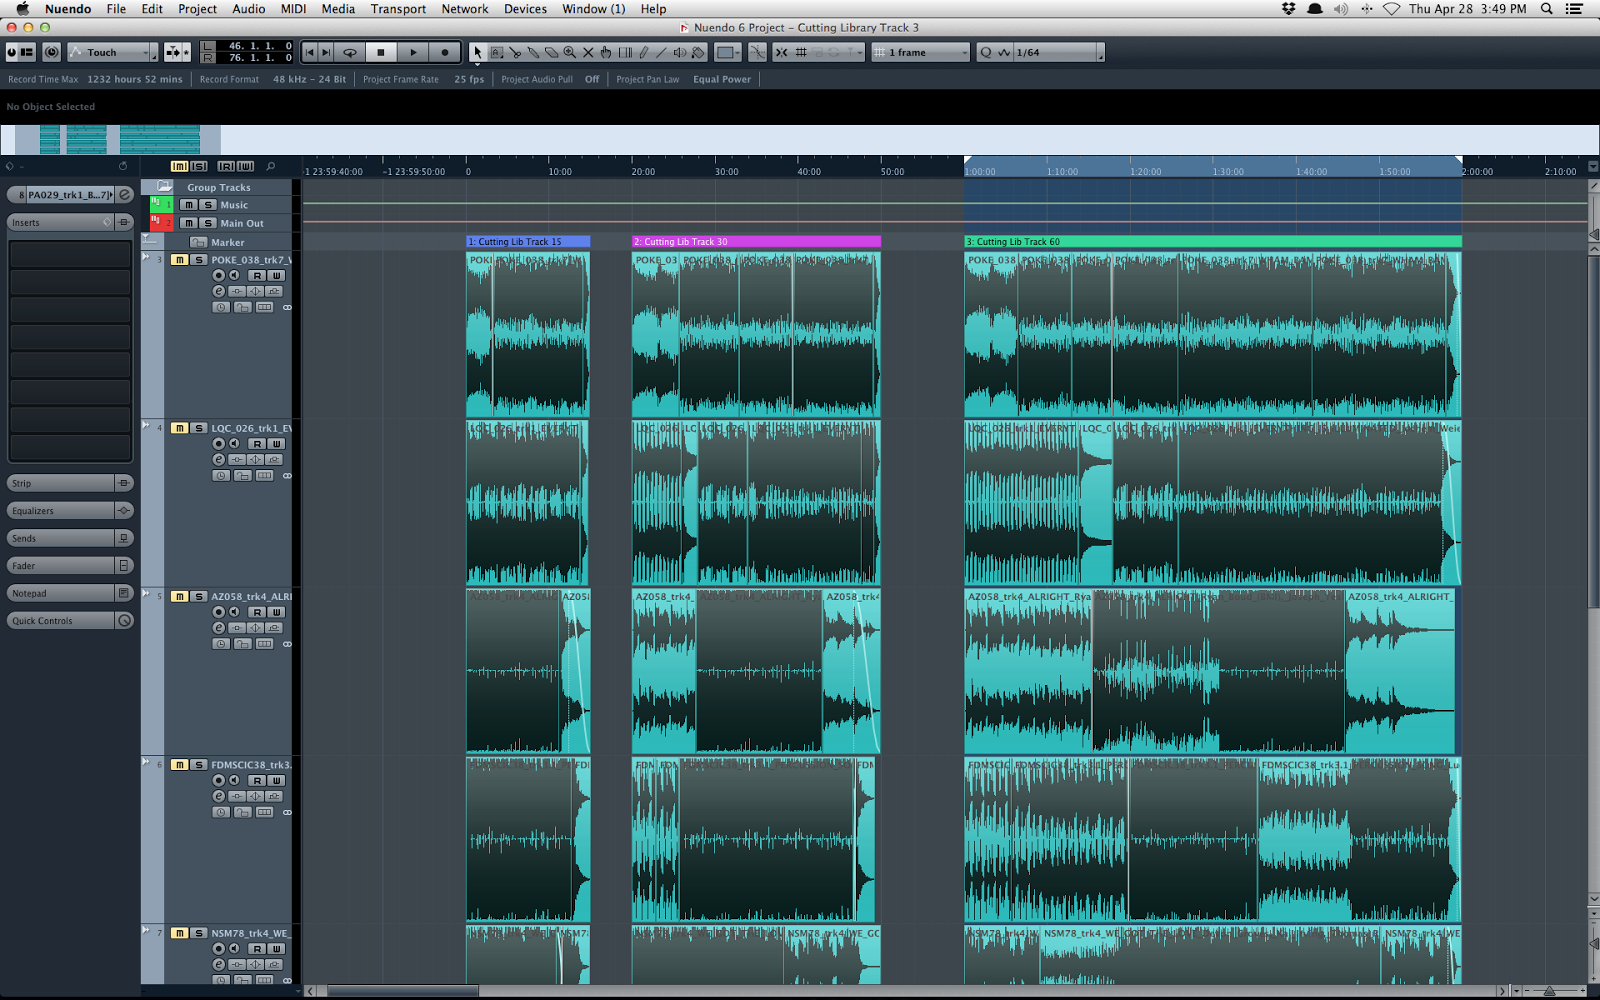Select the Scrub speaker tool
Viewport: 1600px width, 1000px height.
pos(681,52)
